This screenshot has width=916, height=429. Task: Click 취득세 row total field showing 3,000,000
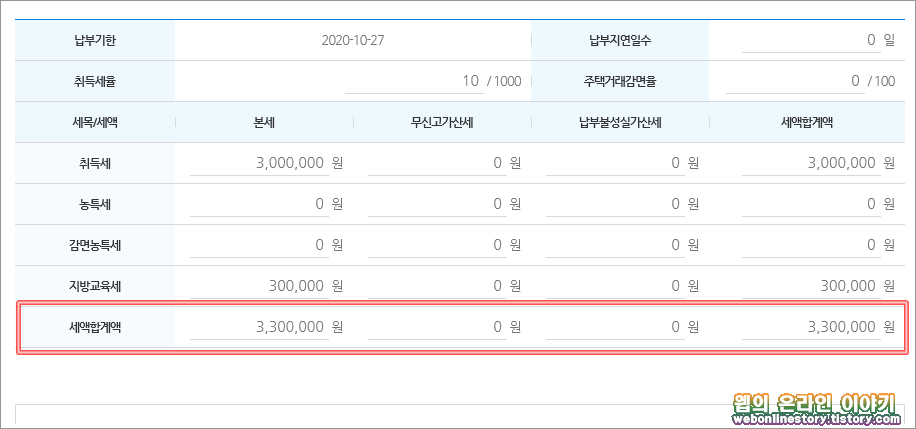811,163
